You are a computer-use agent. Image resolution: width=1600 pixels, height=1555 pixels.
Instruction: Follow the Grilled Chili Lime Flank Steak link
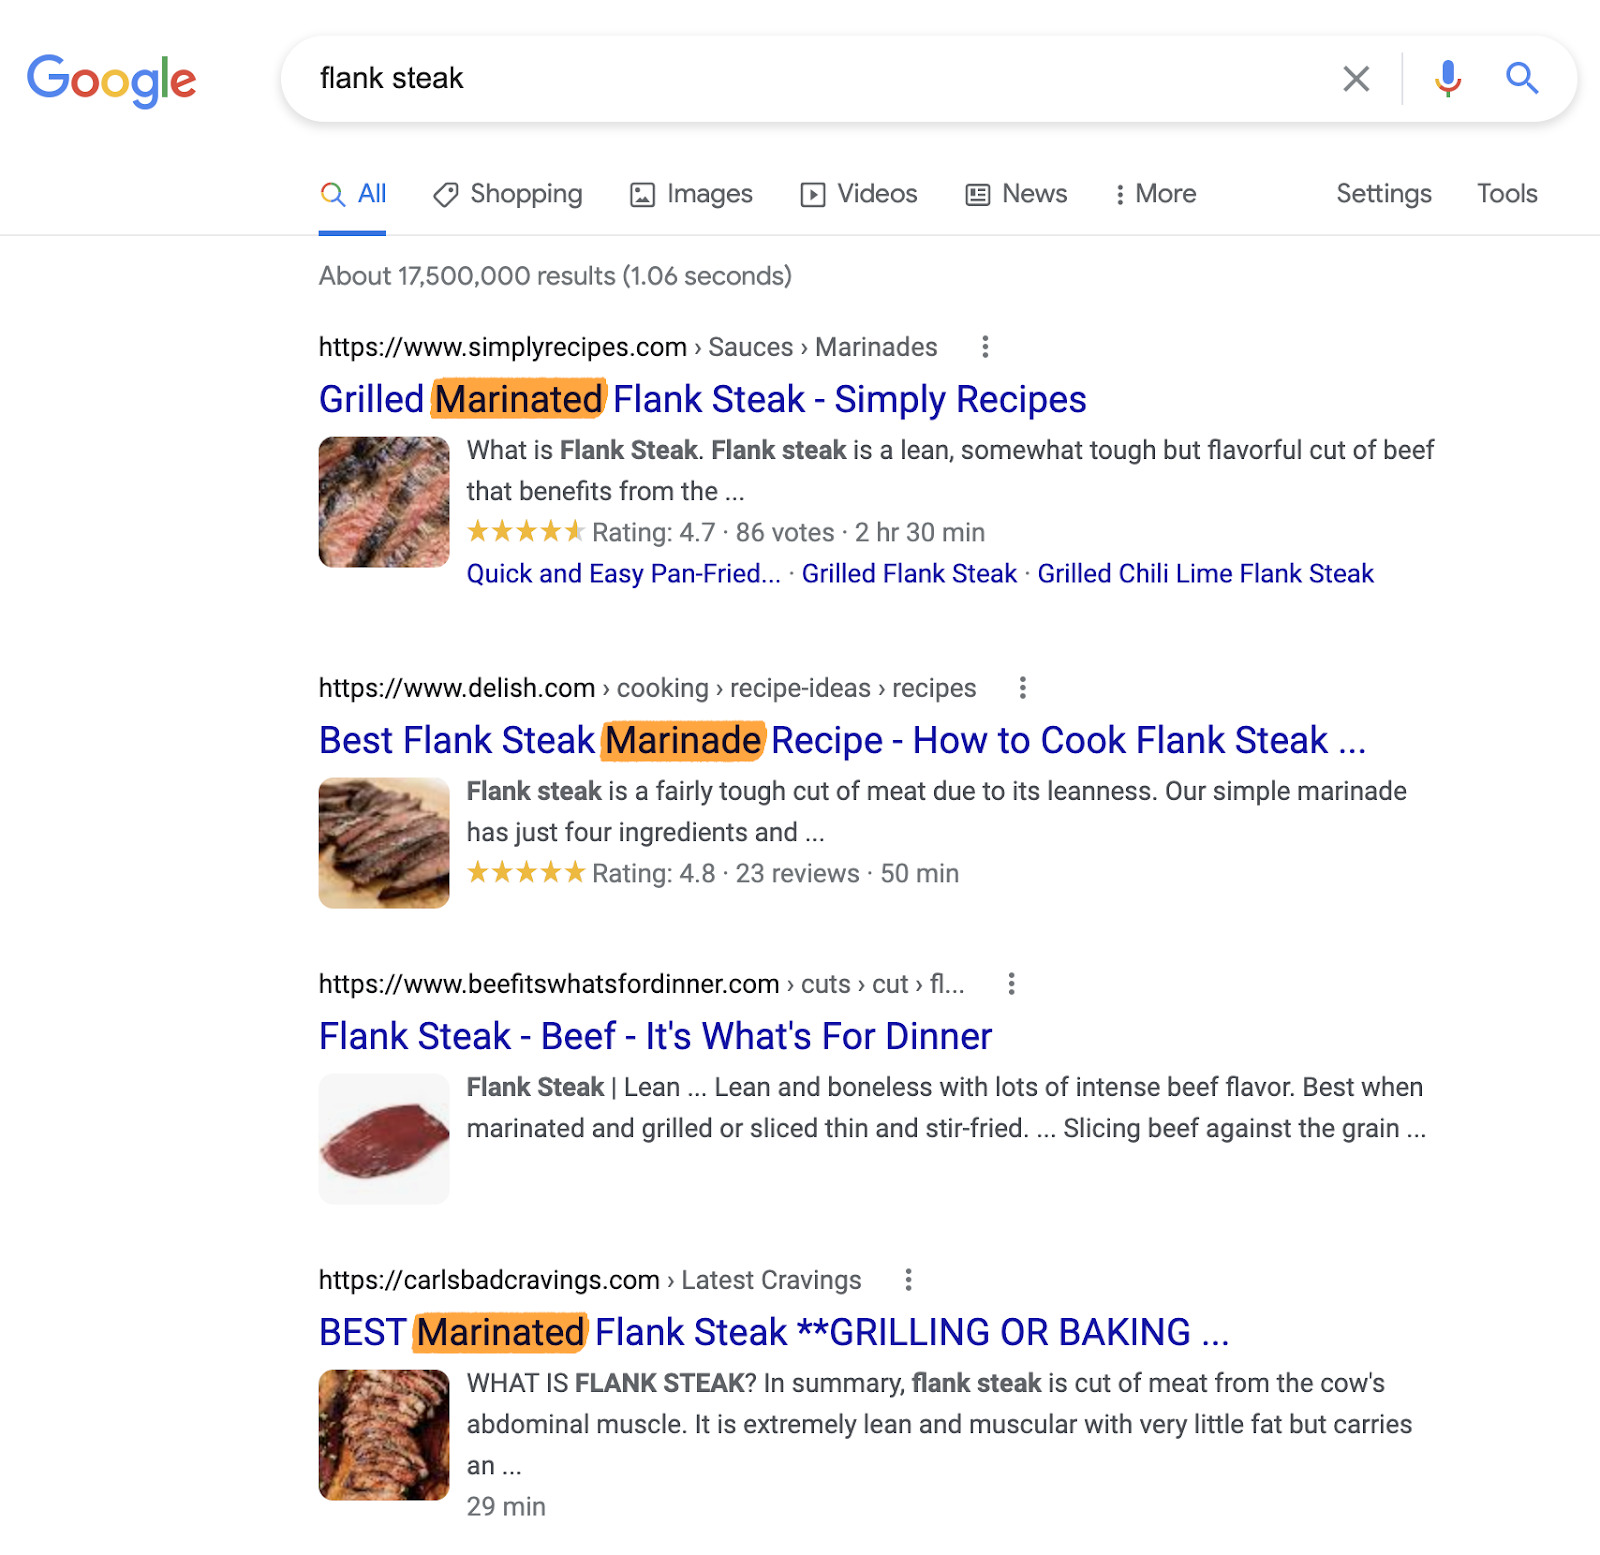tap(1205, 574)
